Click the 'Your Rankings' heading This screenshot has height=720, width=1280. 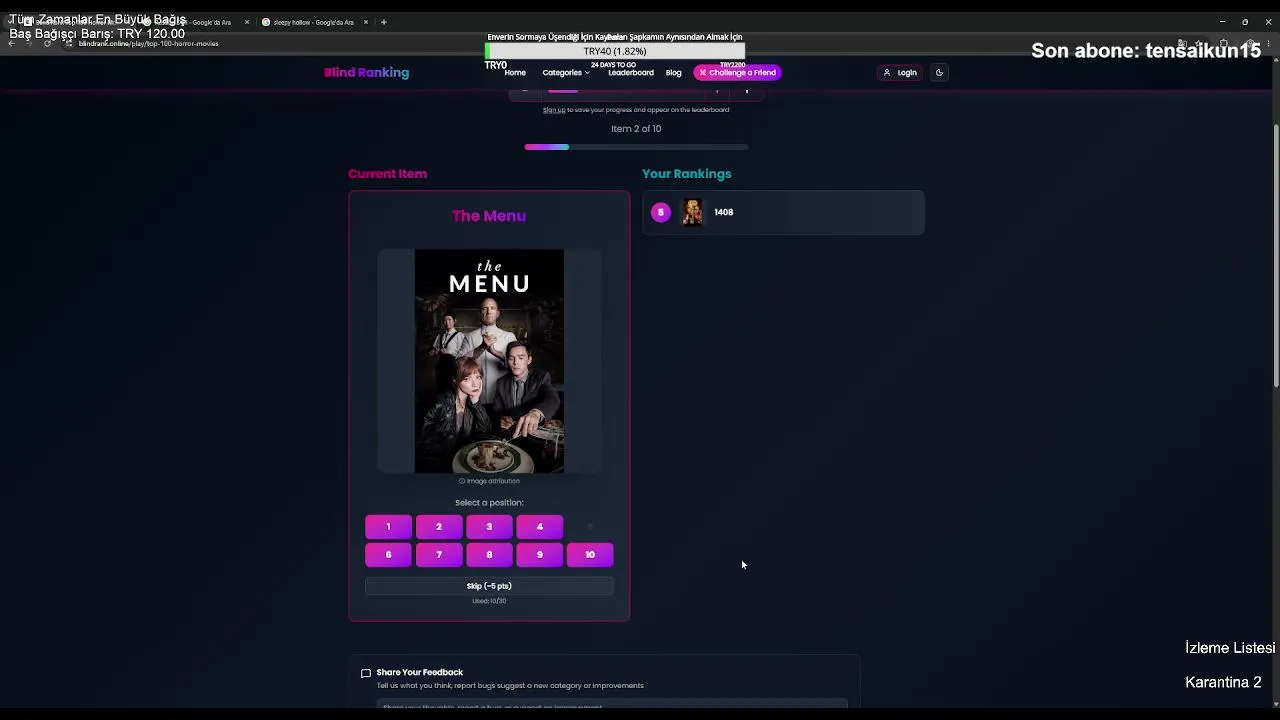(x=686, y=174)
